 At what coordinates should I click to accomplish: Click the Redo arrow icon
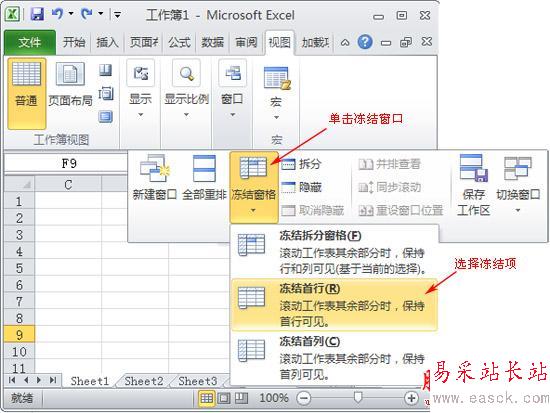click(x=86, y=14)
